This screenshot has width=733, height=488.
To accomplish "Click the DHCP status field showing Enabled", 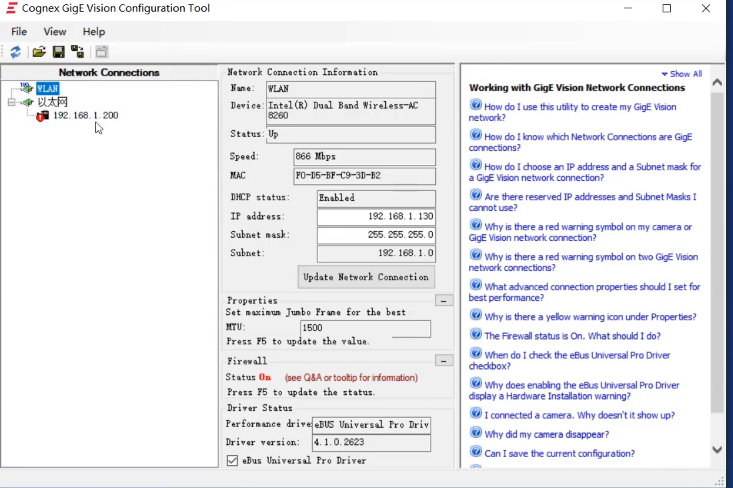I will pos(376,198).
